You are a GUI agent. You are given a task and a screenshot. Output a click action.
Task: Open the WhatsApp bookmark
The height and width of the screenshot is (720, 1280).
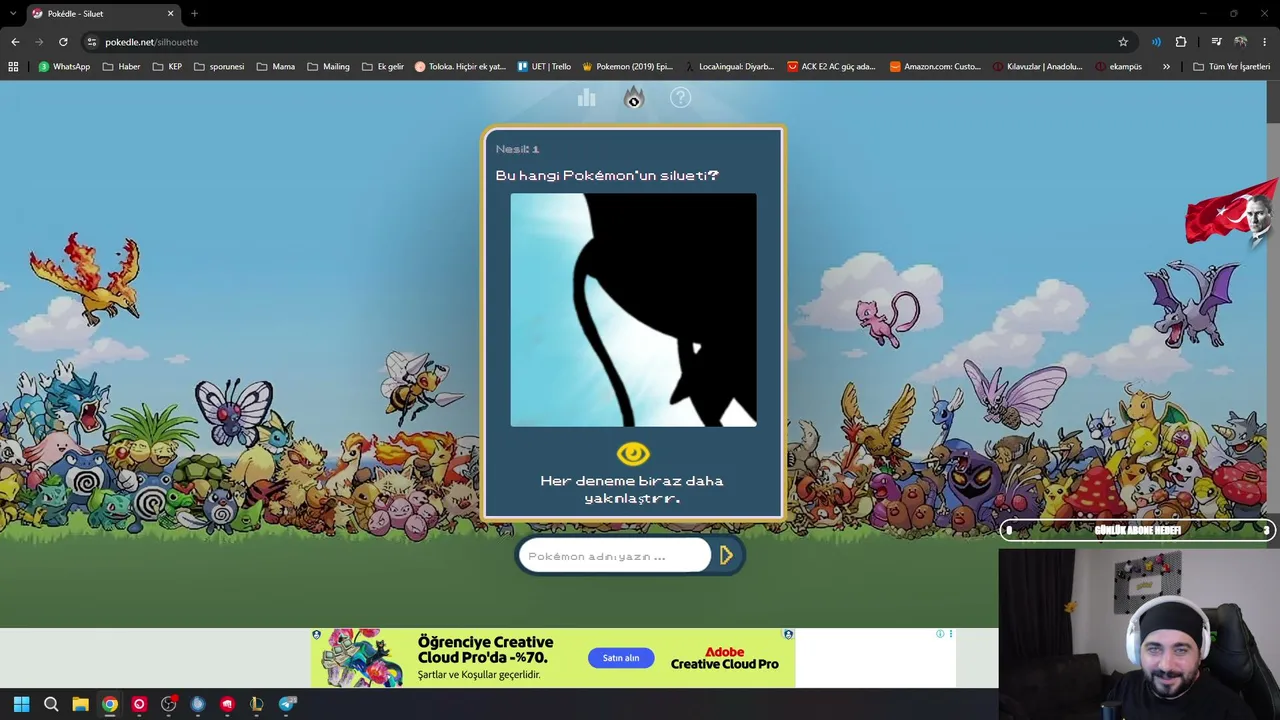[x=64, y=67]
